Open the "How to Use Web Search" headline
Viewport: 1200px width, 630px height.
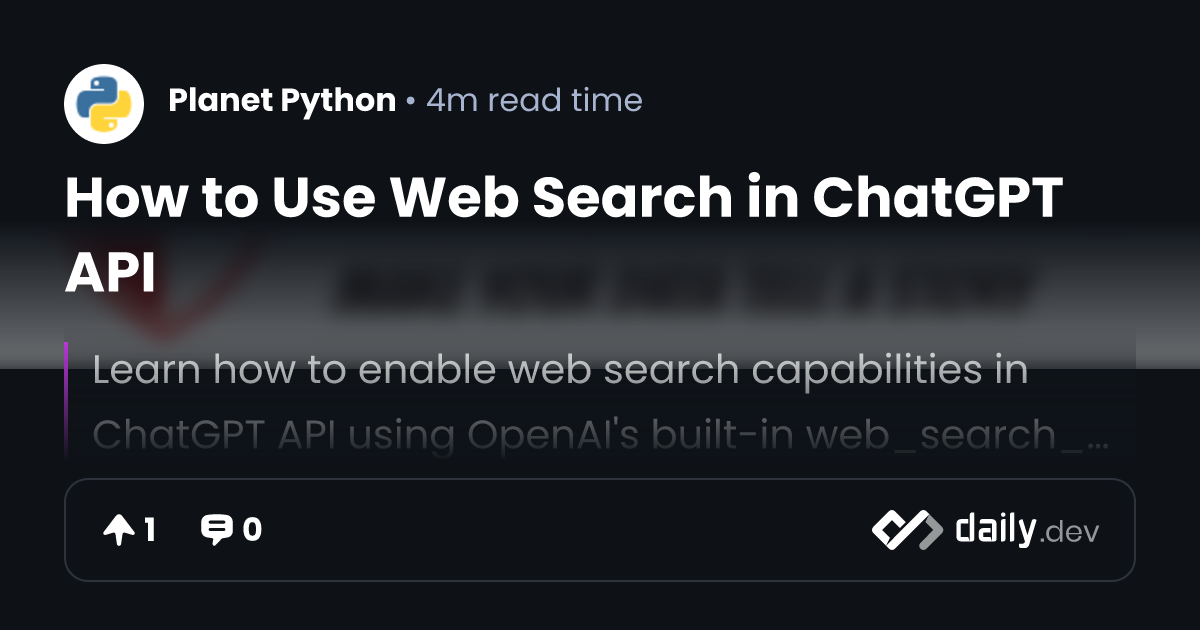pyautogui.click(x=563, y=197)
